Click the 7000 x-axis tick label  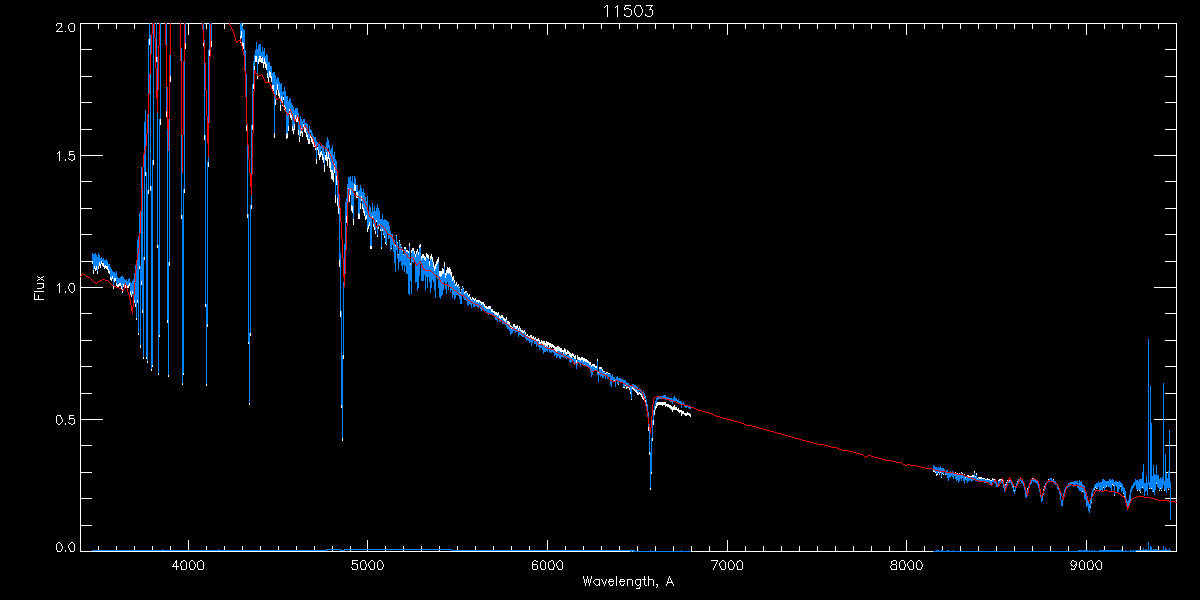[x=727, y=565]
